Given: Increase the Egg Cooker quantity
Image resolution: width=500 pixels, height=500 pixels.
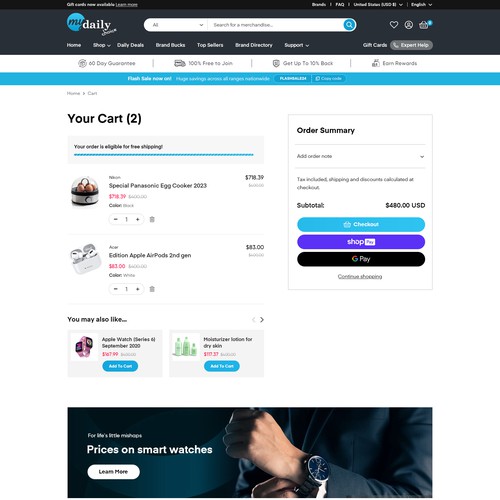Looking at the screenshot, I should tap(137, 219).
